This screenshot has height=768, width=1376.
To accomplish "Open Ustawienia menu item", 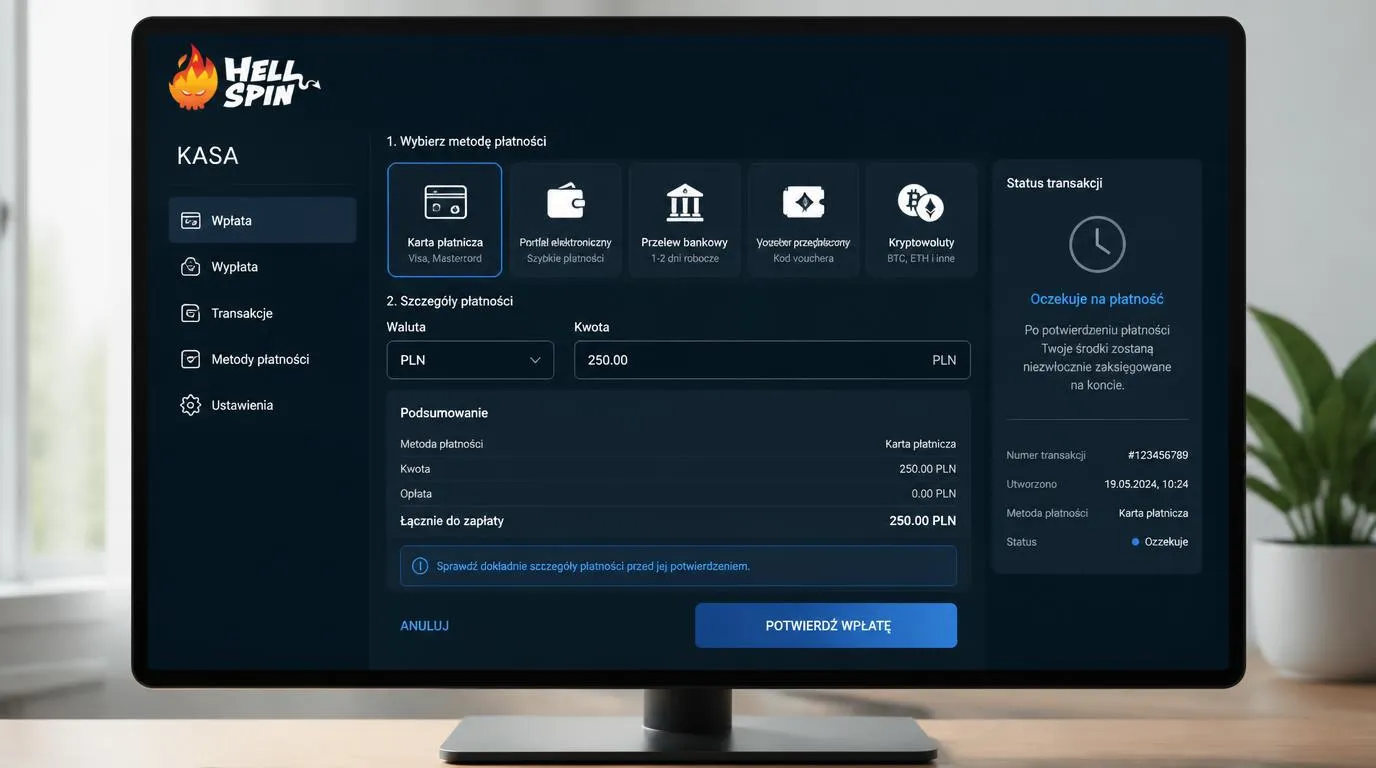I will [262, 405].
